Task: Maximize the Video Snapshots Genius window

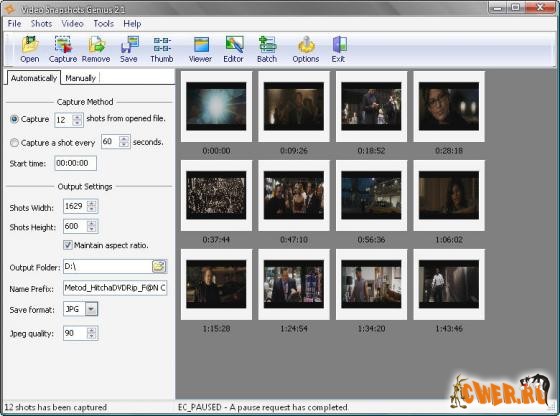Action: point(516,7)
